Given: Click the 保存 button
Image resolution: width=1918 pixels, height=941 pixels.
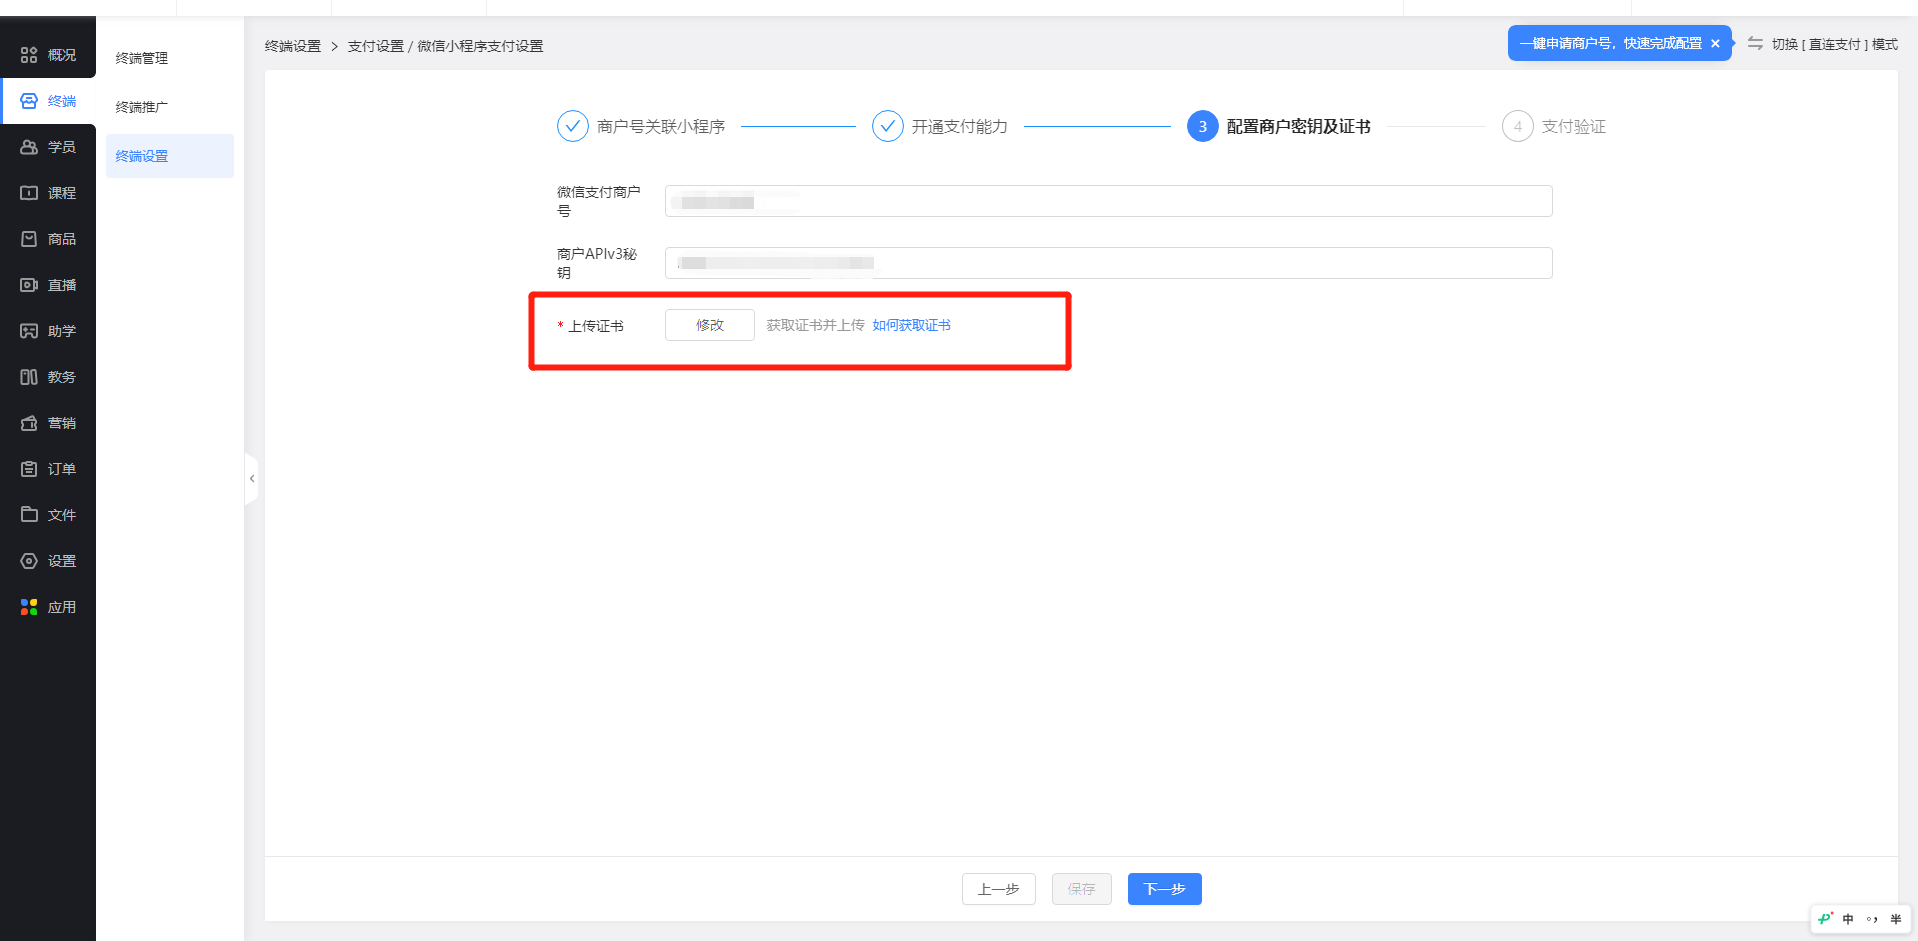Looking at the screenshot, I should tap(1082, 889).
